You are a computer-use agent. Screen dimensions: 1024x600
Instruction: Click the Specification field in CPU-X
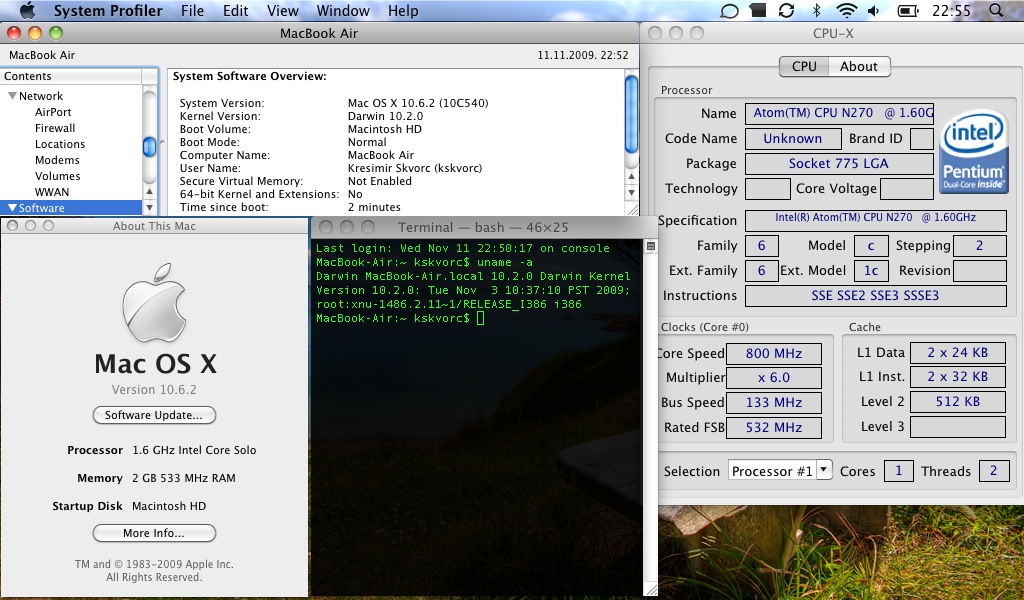875,220
